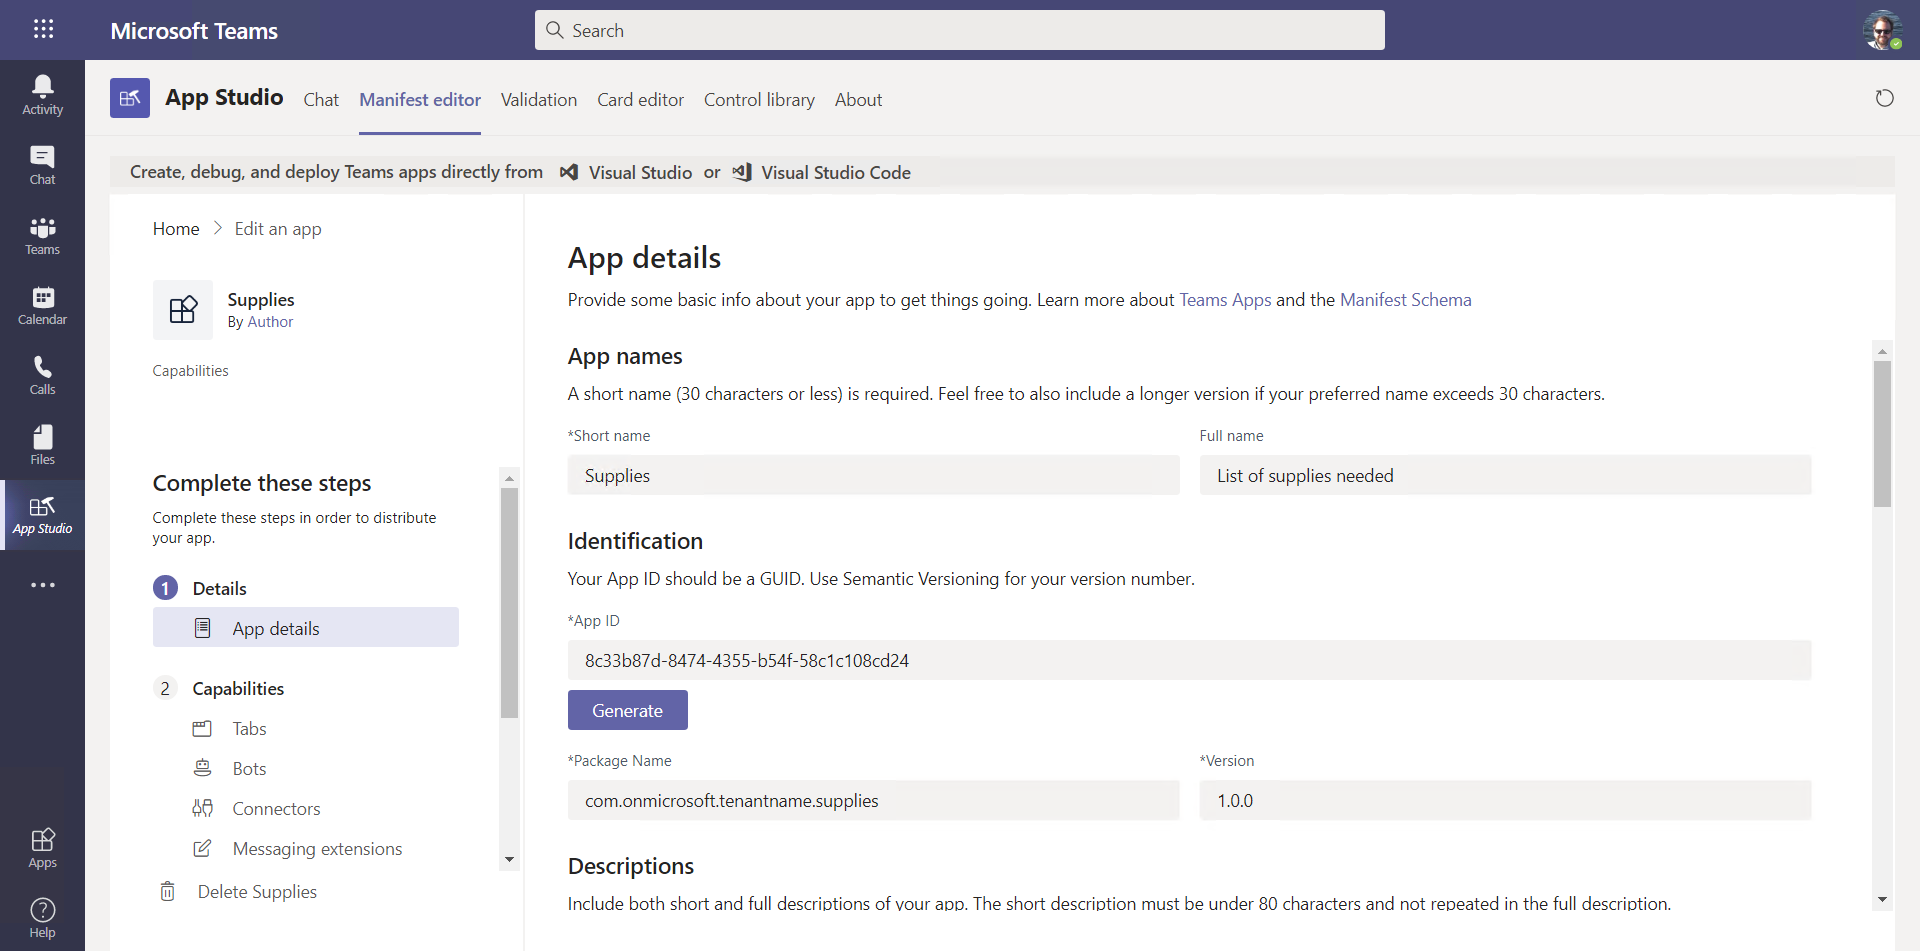This screenshot has width=1920, height=951.
Task: Open the user profile avatar
Action: pos(1882,30)
